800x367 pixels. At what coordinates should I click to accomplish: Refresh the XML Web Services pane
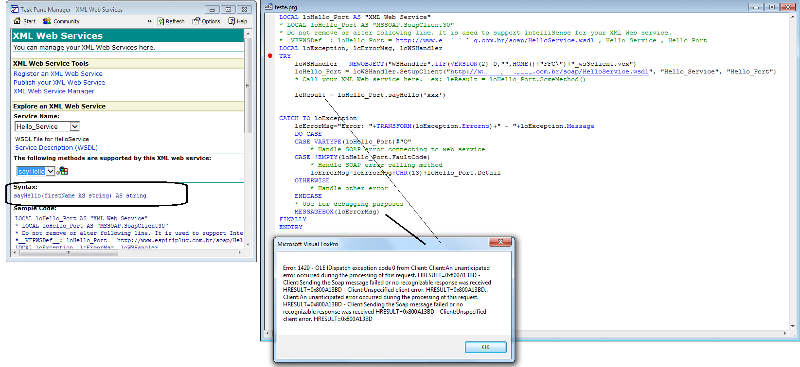pos(171,21)
